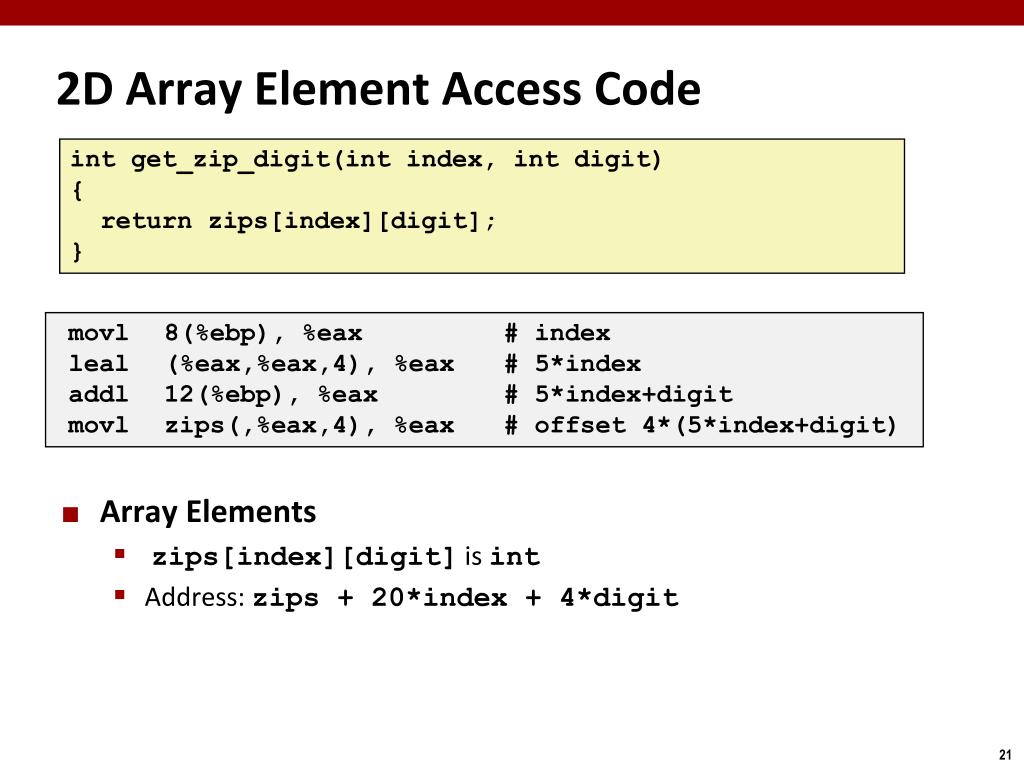Click the slide number 21
The width and height of the screenshot is (1024, 768).
pos(1005,754)
